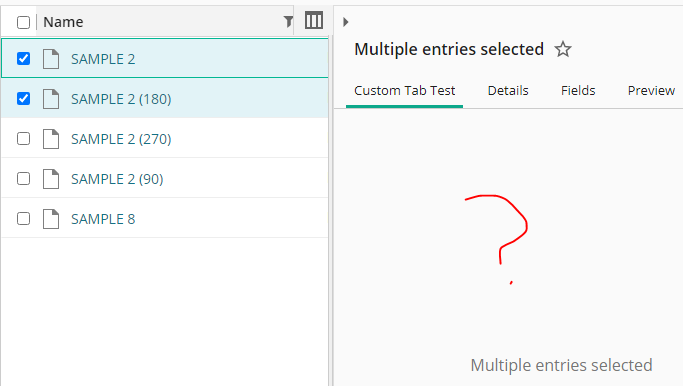Toggle the select-all checkbox in header
Viewport: 683px width, 386px height.
[x=24, y=22]
